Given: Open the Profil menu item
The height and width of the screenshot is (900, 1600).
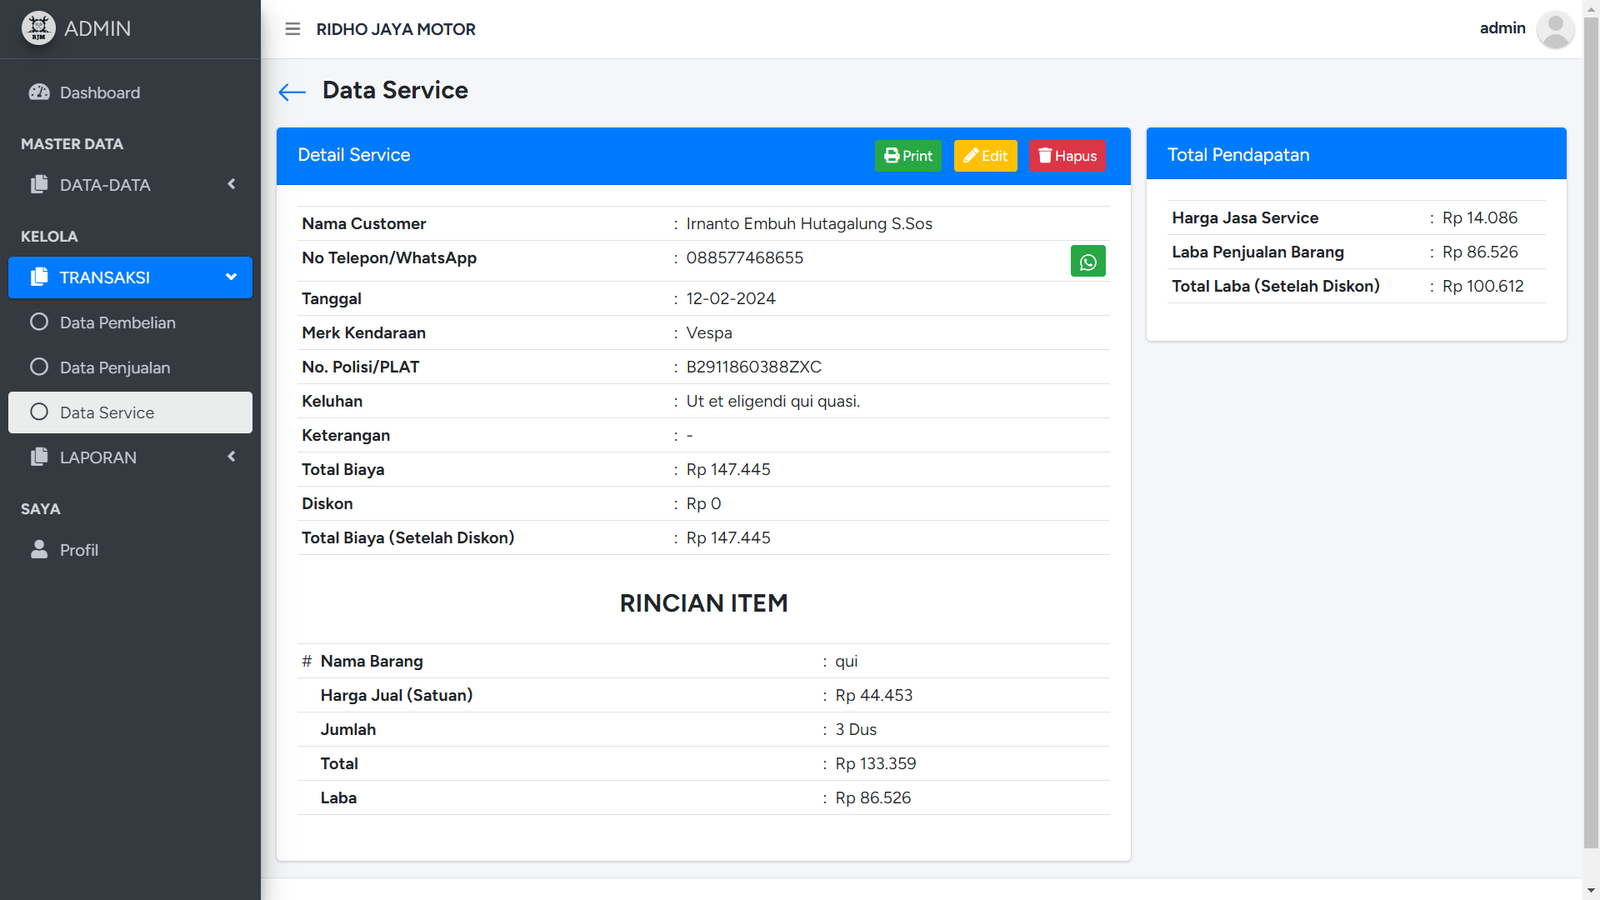Looking at the screenshot, I should 79,550.
